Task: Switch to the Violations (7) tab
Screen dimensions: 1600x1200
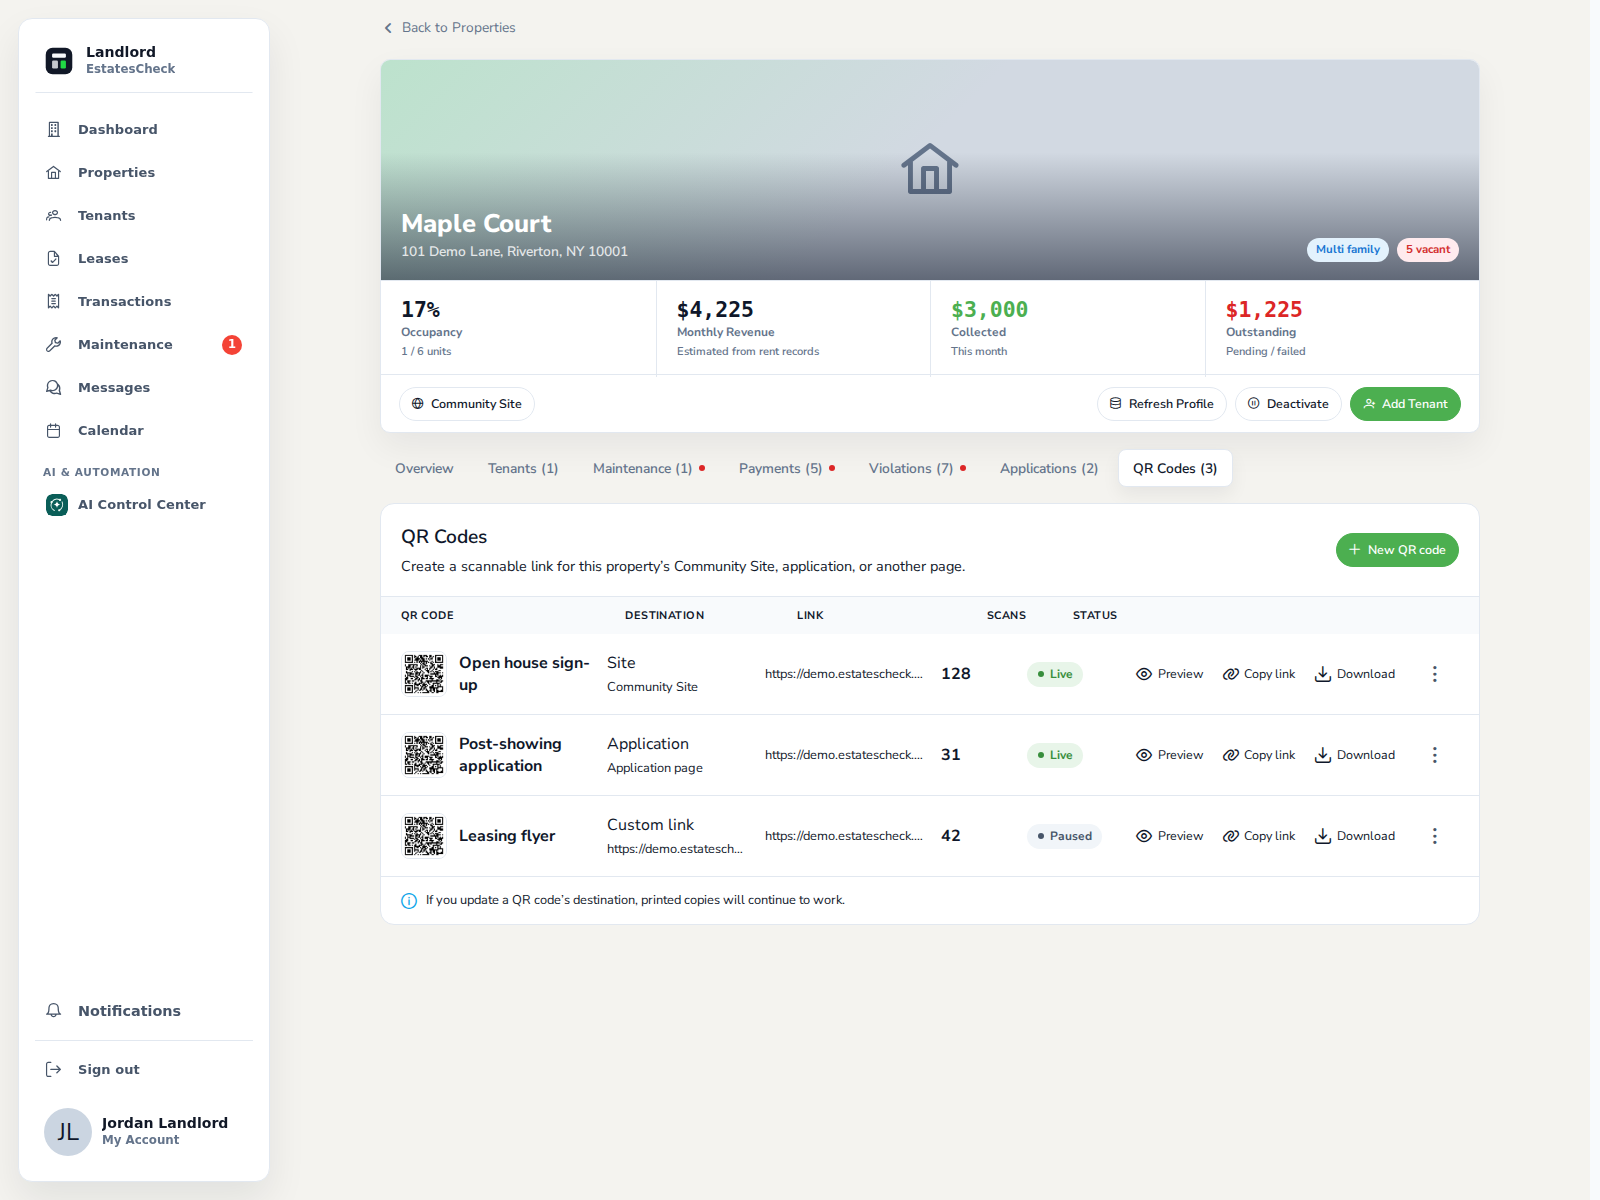Action: click(917, 468)
